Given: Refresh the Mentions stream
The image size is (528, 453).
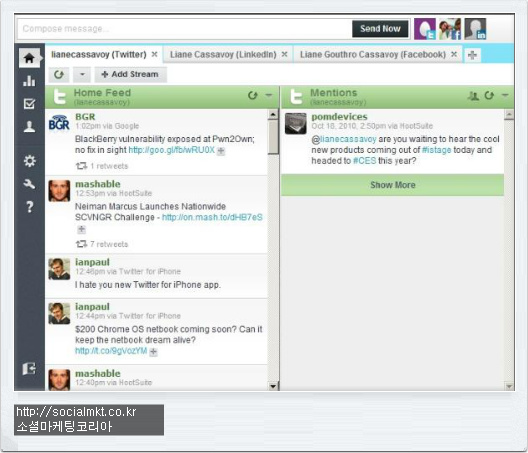Looking at the screenshot, I should click(489, 96).
